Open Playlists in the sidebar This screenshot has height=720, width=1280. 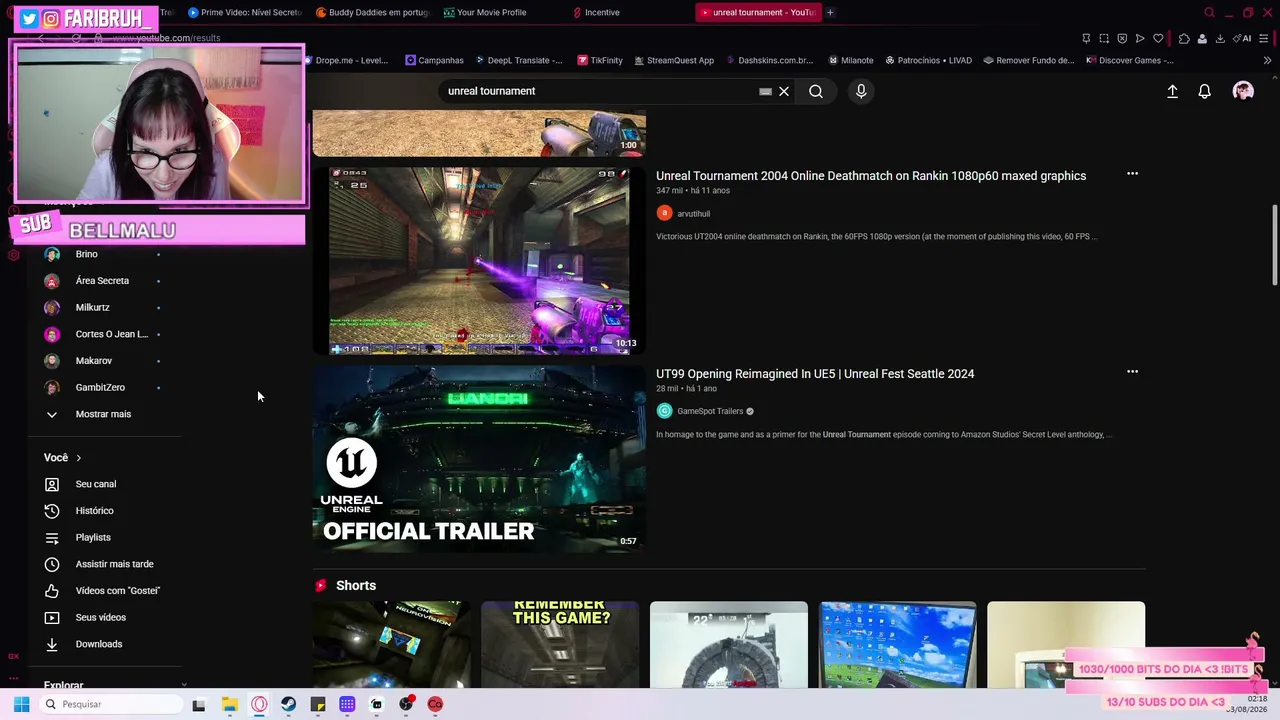[93, 538]
